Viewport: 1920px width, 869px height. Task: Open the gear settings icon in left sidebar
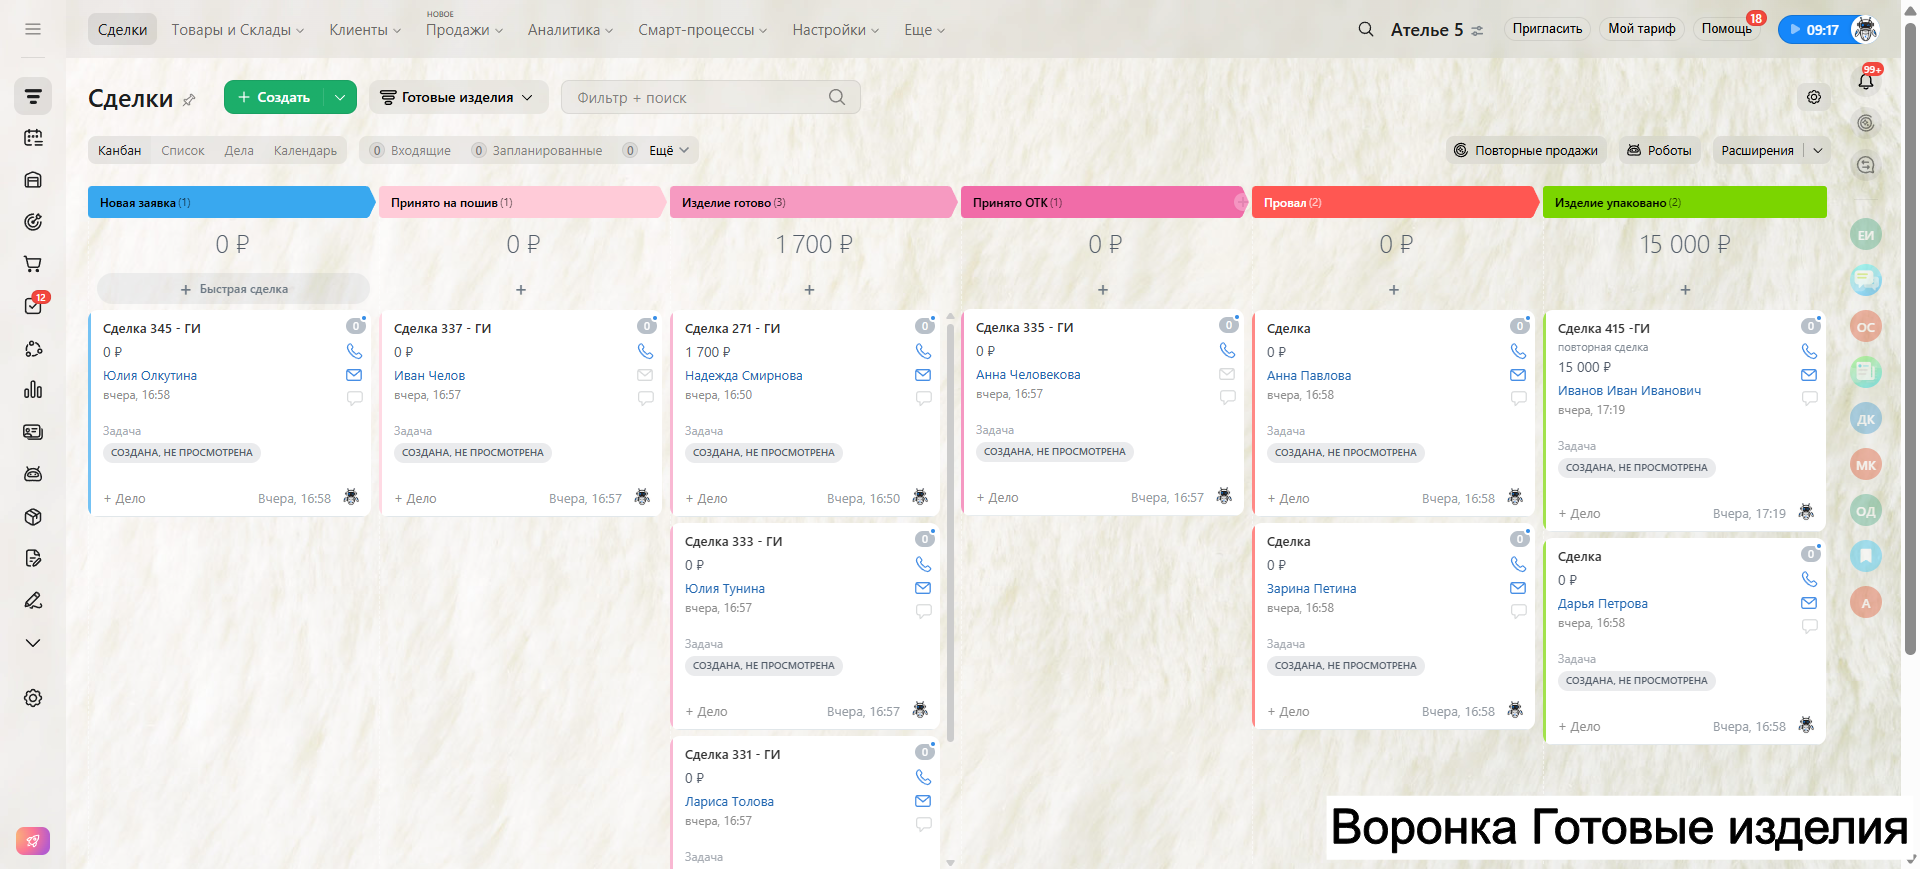tap(33, 698)
